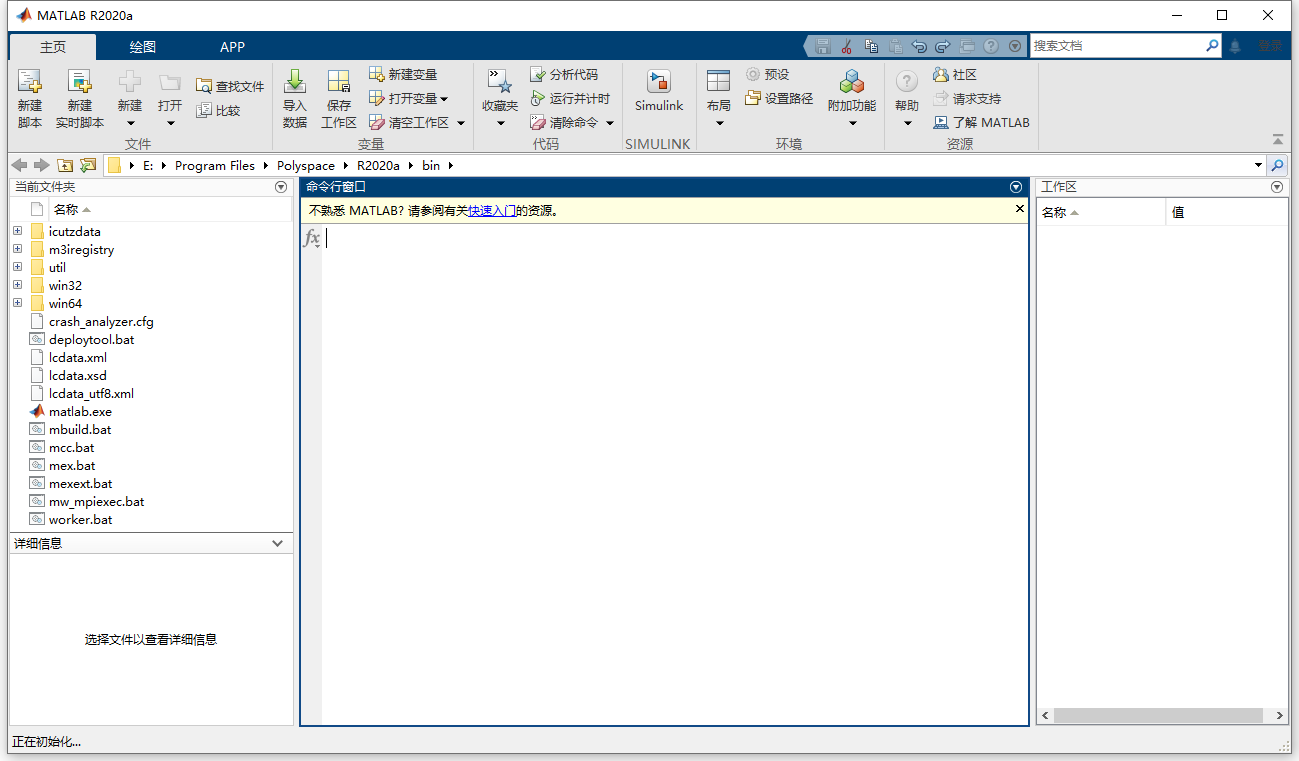1299x761 pixels.
Task: Click the browse for folder icon
Action: coord(88,165)
